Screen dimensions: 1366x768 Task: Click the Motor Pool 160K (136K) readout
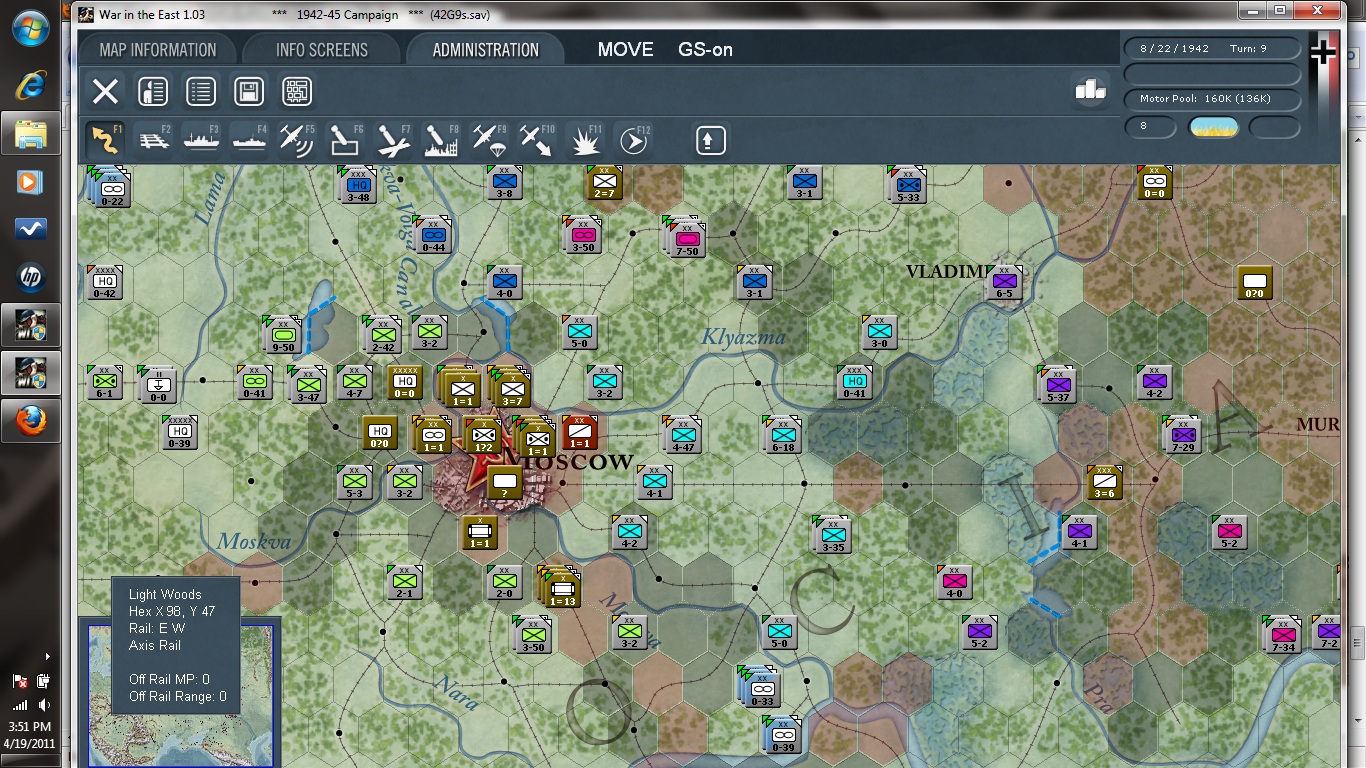1213,99
